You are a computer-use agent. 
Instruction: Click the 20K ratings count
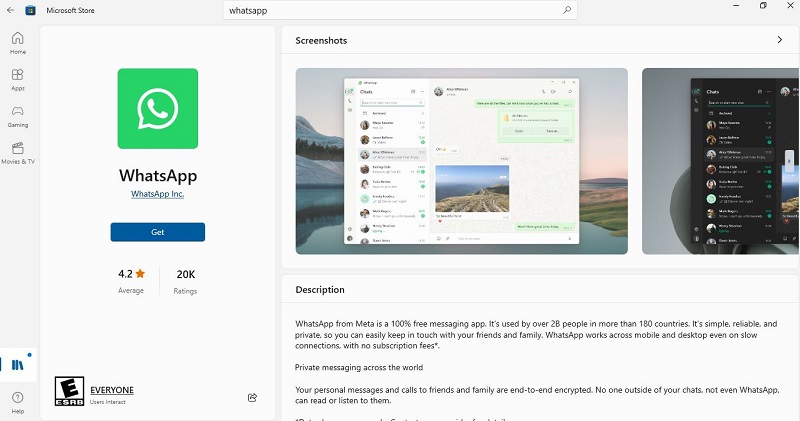pyautogui.click(x=185, y=281)
